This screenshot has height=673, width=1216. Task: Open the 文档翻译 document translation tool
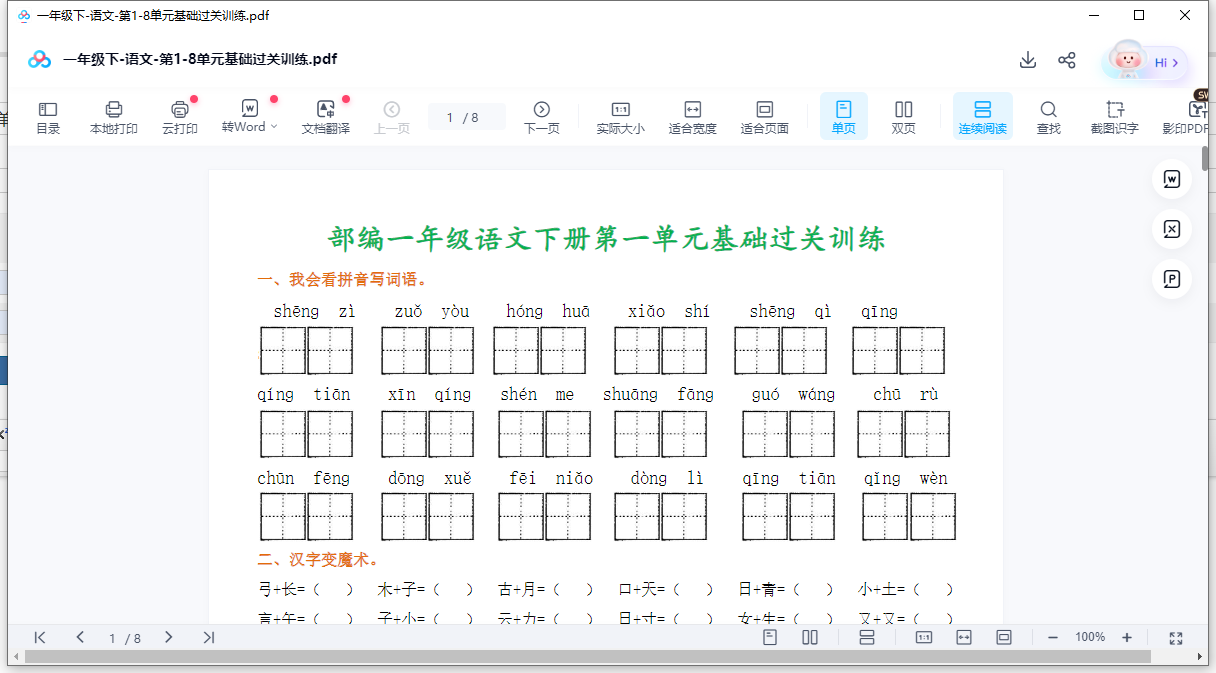326,117
